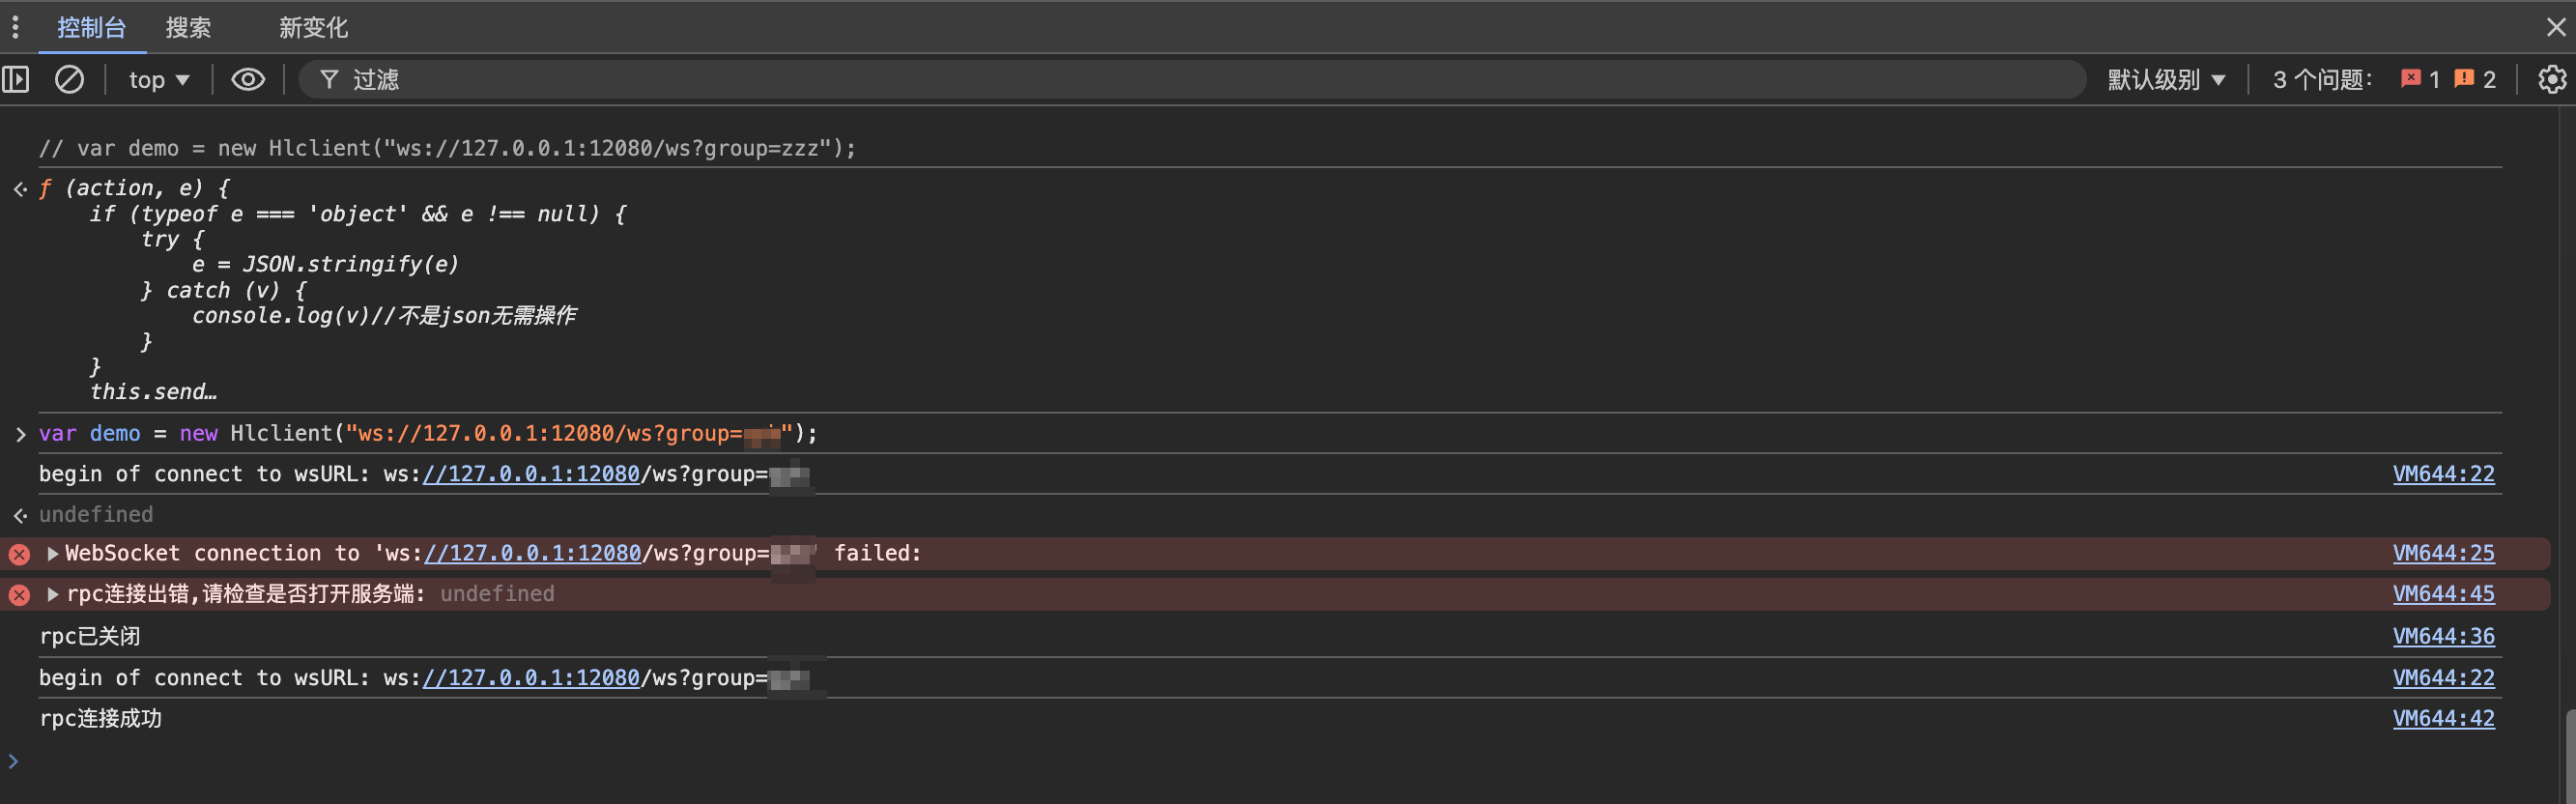The width and height of the screenshot is (2576, 804).
Task: Close the DevTools drawer
Action: pyautogui.click(x=2555, y=27)
